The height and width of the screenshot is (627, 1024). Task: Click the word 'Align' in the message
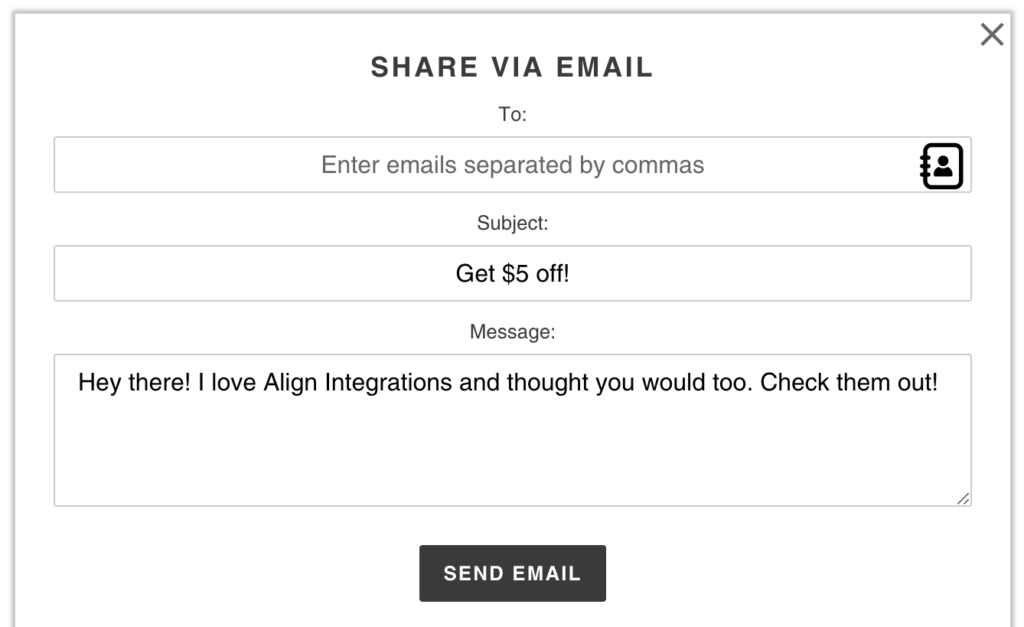point(290,382)
